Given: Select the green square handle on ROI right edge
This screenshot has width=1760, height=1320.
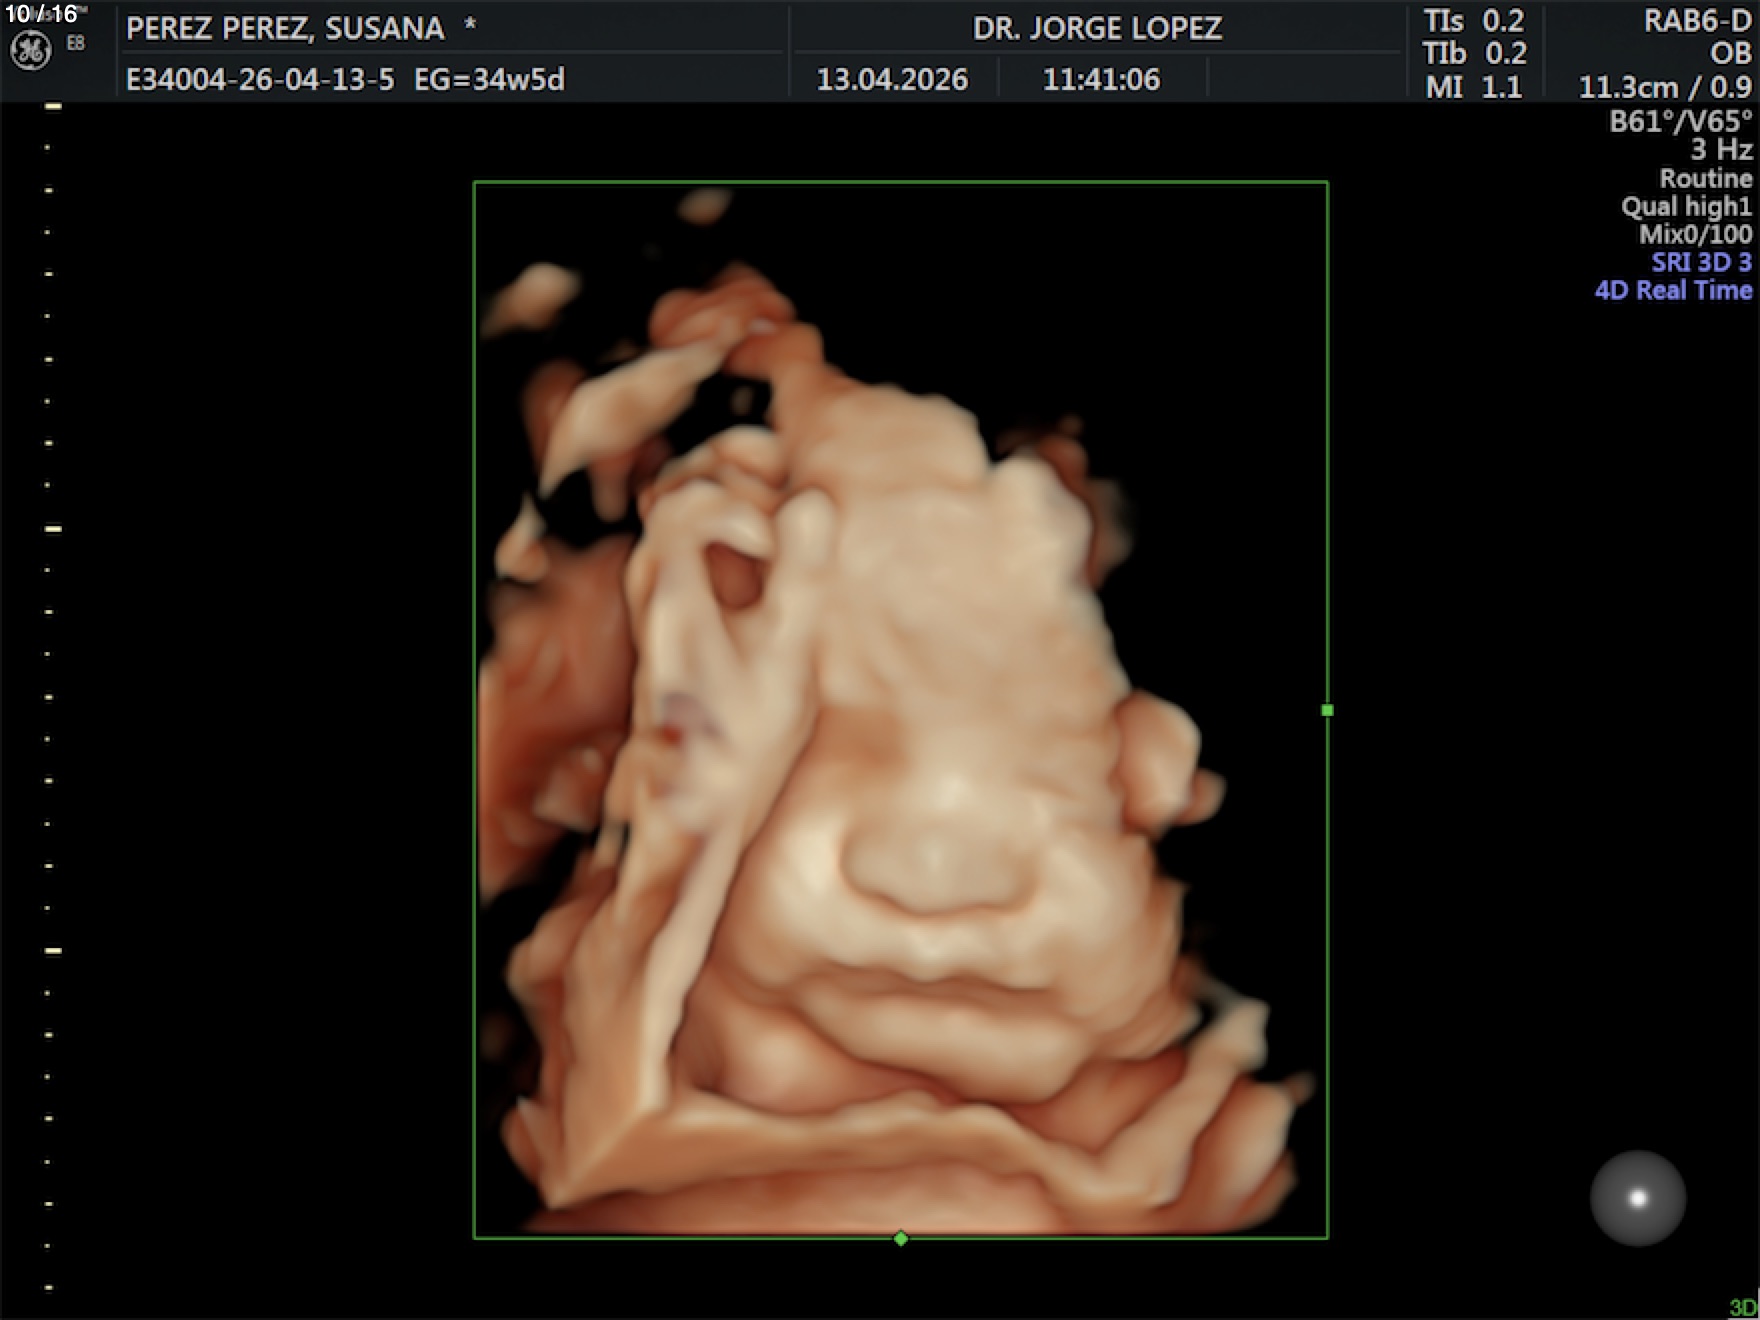Looking at the screenshot, I should pos(1327,710).
